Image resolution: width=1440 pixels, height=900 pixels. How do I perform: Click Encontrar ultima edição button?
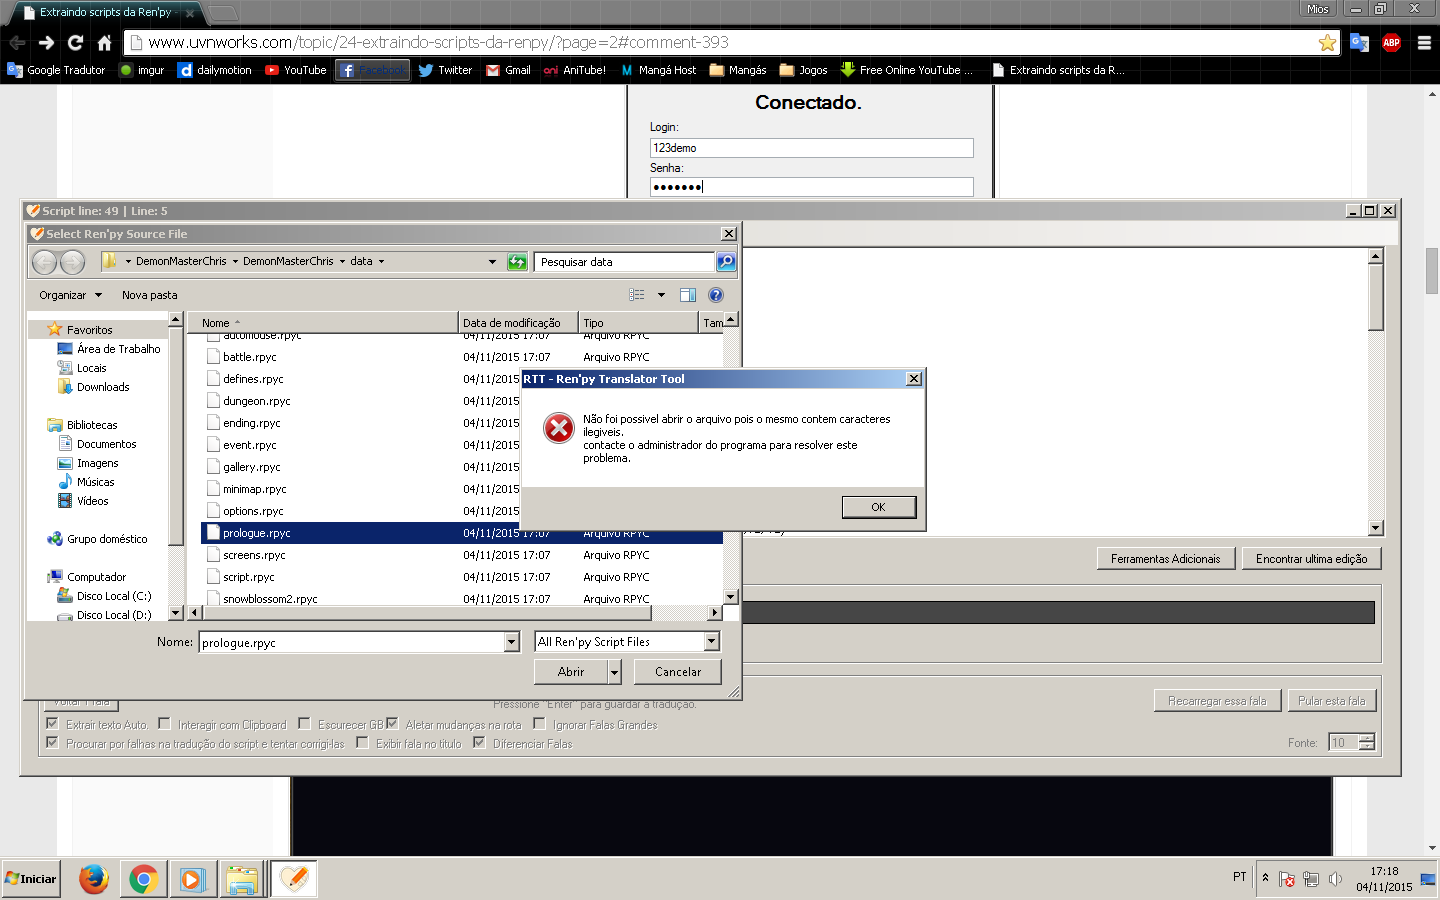(x=1311, y=559)
